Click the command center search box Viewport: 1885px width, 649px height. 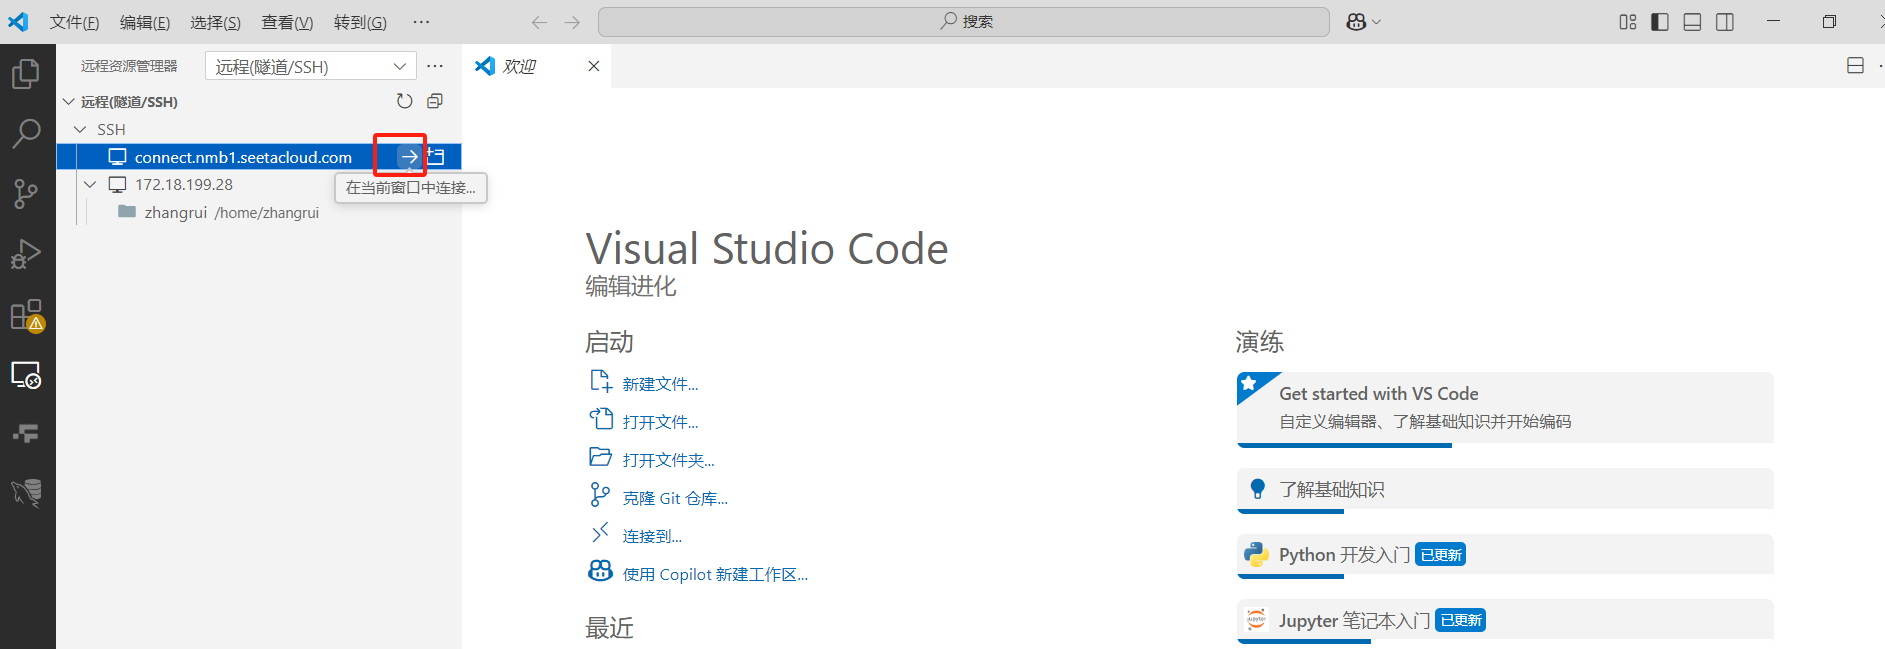(x=964, y=22)
